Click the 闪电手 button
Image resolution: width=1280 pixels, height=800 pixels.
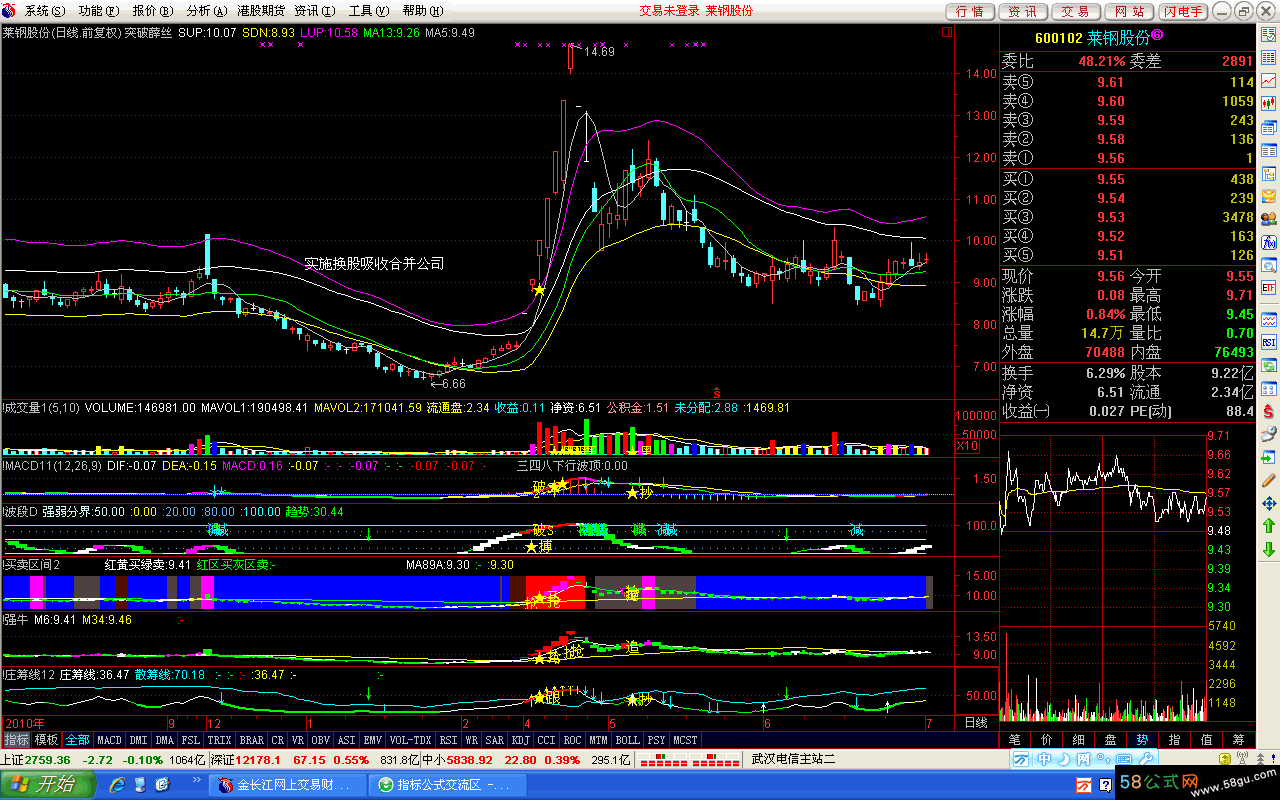pyautogui.click(x=1184, y=11)
